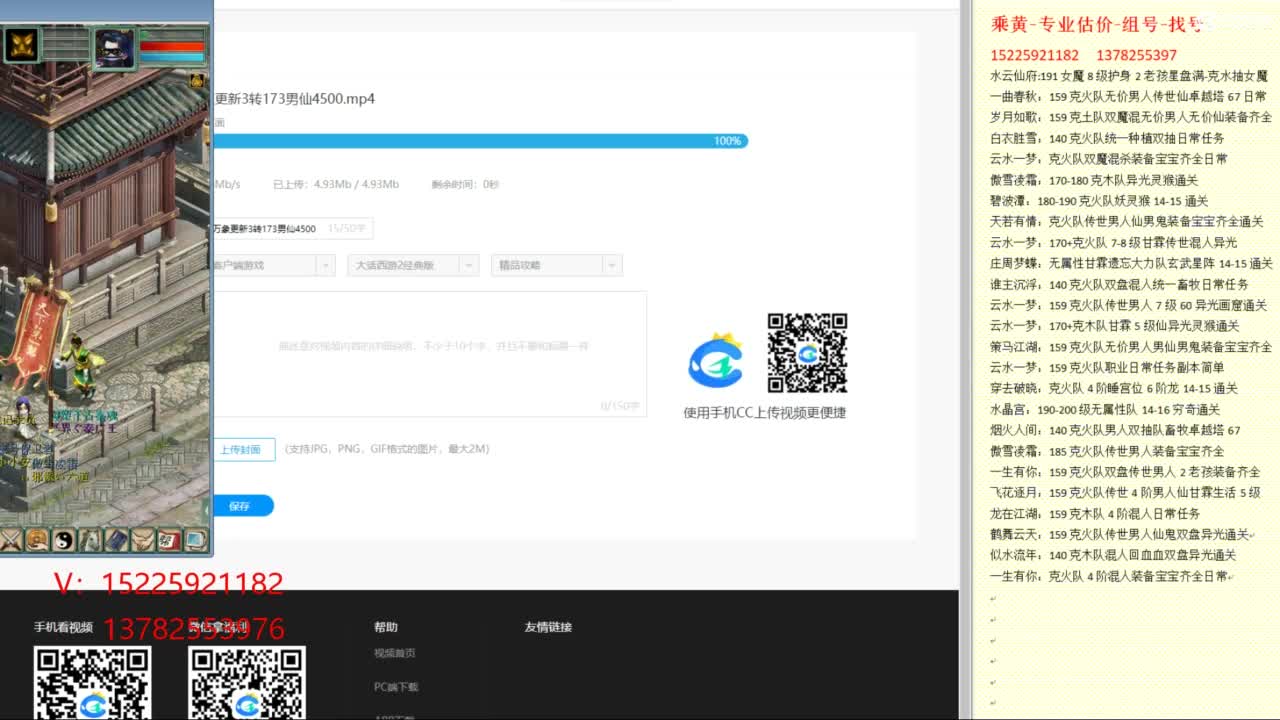This screenshot has height=720, width=1280.
Task: Open the 大话西游2经典版 game dropdown
Action: coord(414,265)
